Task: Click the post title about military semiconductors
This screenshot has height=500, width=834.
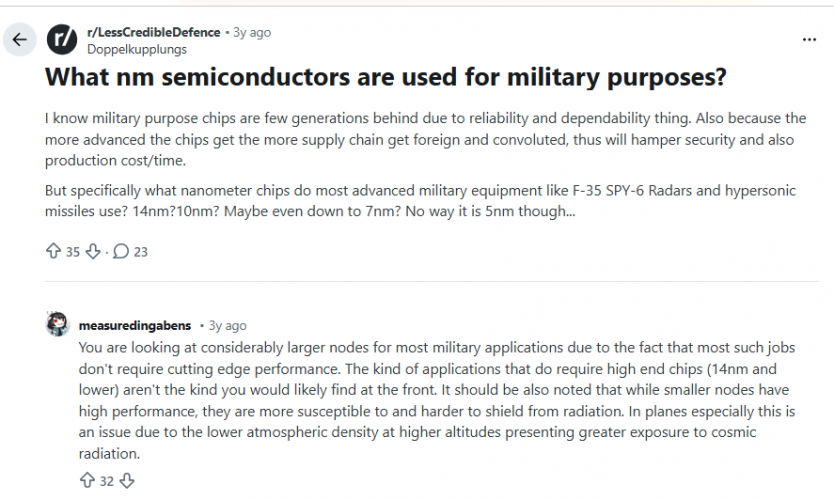Action: click(x=386, y=77)
